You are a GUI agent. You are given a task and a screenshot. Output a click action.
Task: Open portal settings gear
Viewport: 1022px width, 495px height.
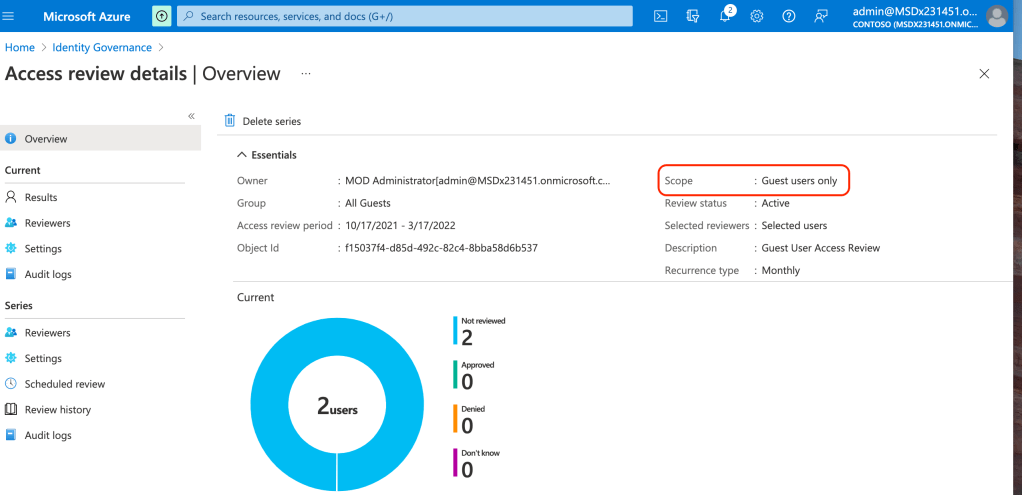[757, 16]
